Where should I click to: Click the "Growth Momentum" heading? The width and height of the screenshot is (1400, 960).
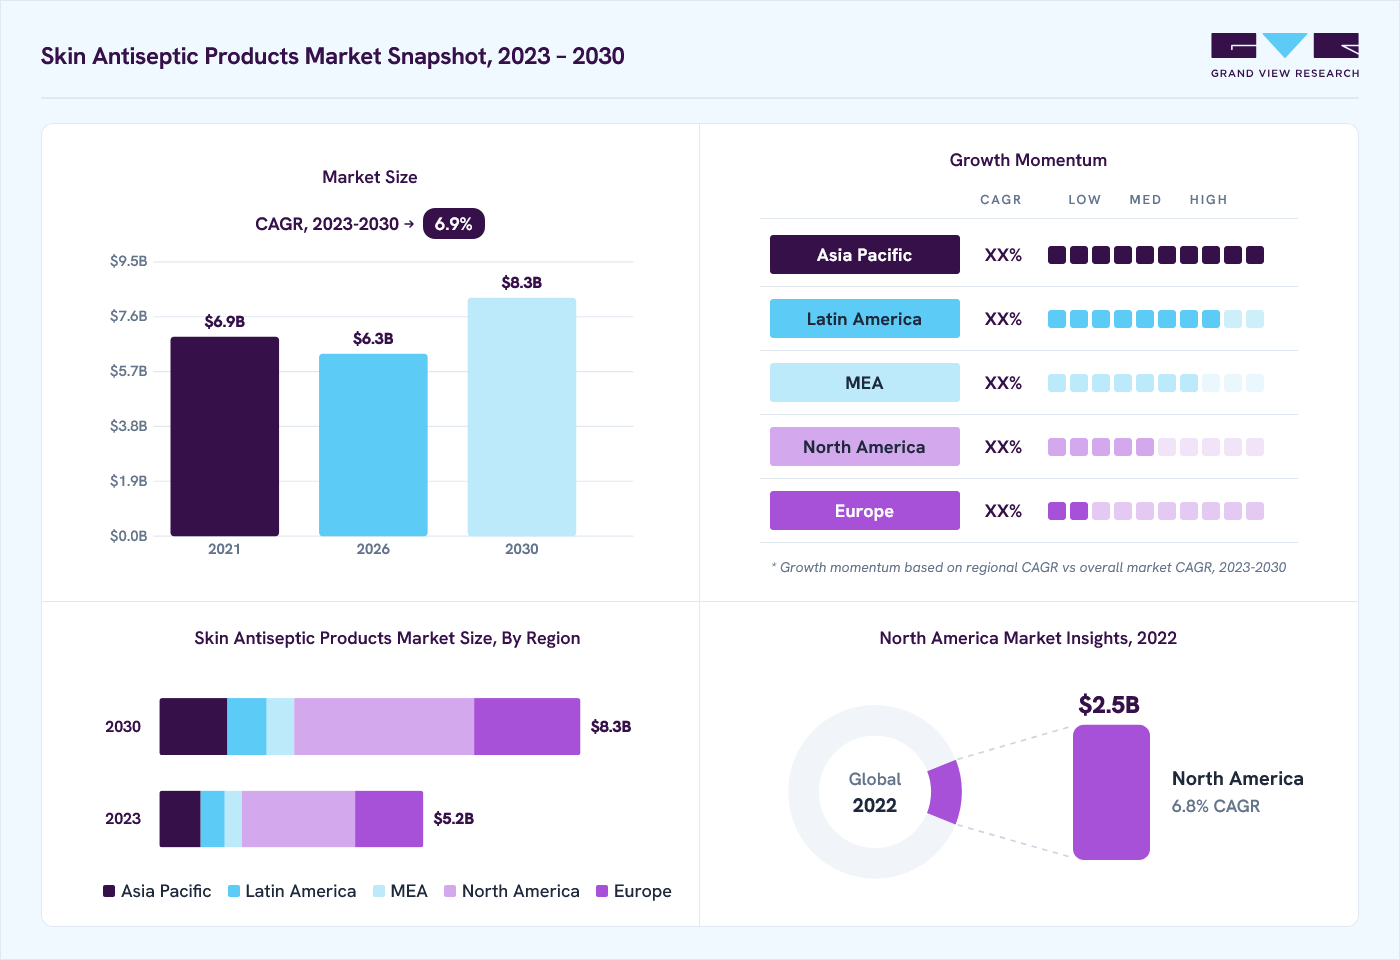(1028, 160)
